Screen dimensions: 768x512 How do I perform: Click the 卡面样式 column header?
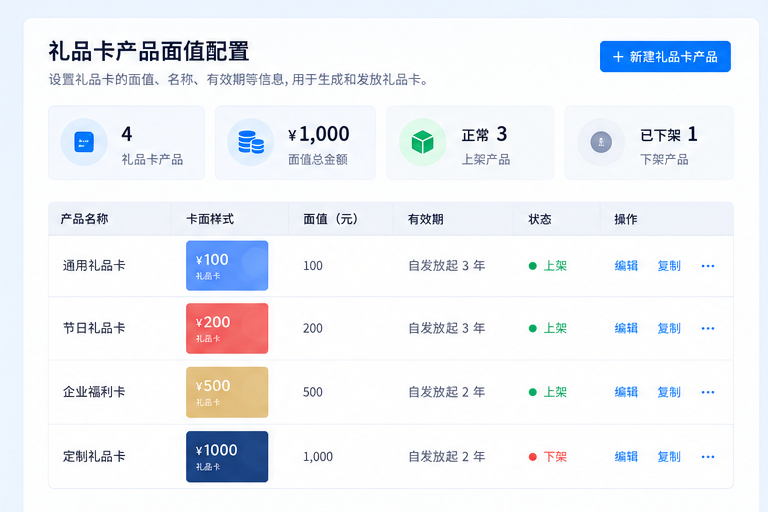coord(210,219)
